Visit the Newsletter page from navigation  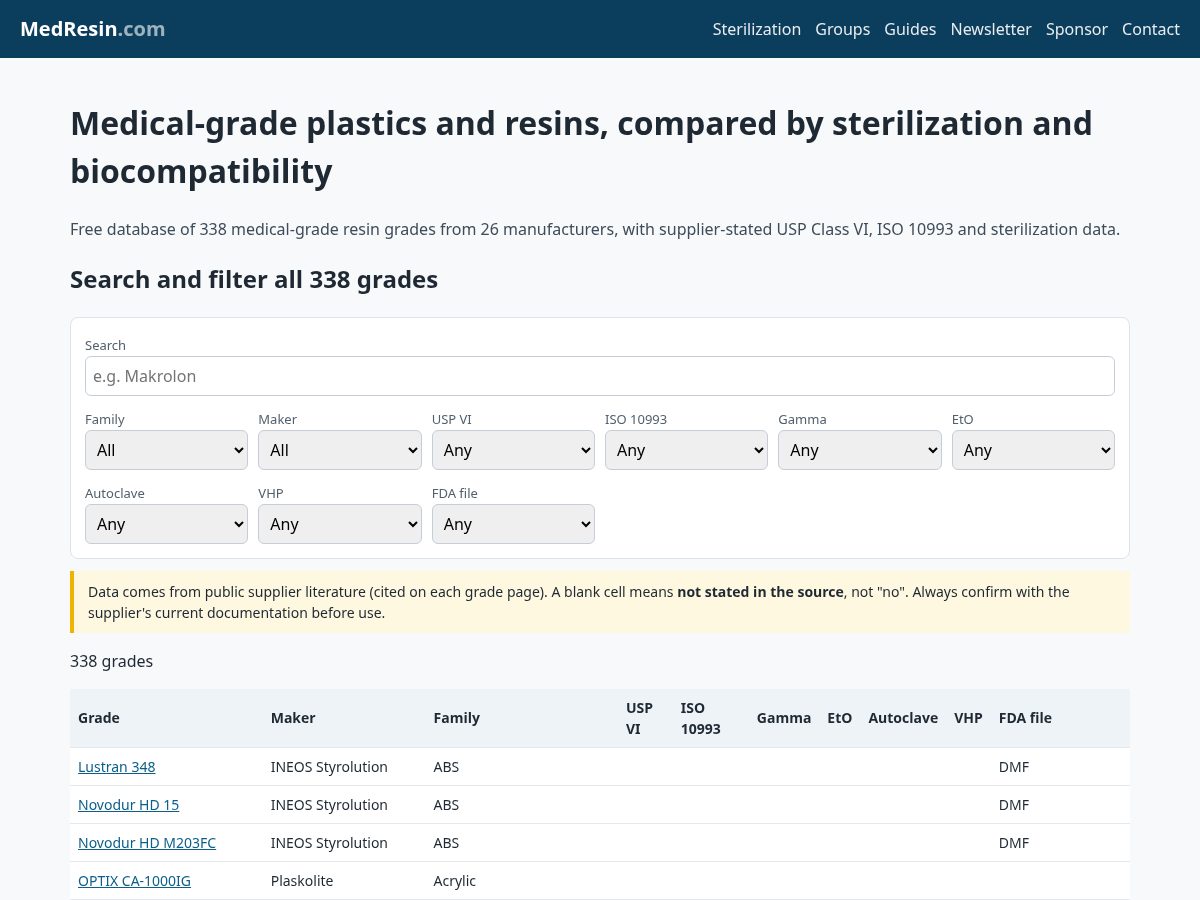pyautogui.click(x=991, y=29)
